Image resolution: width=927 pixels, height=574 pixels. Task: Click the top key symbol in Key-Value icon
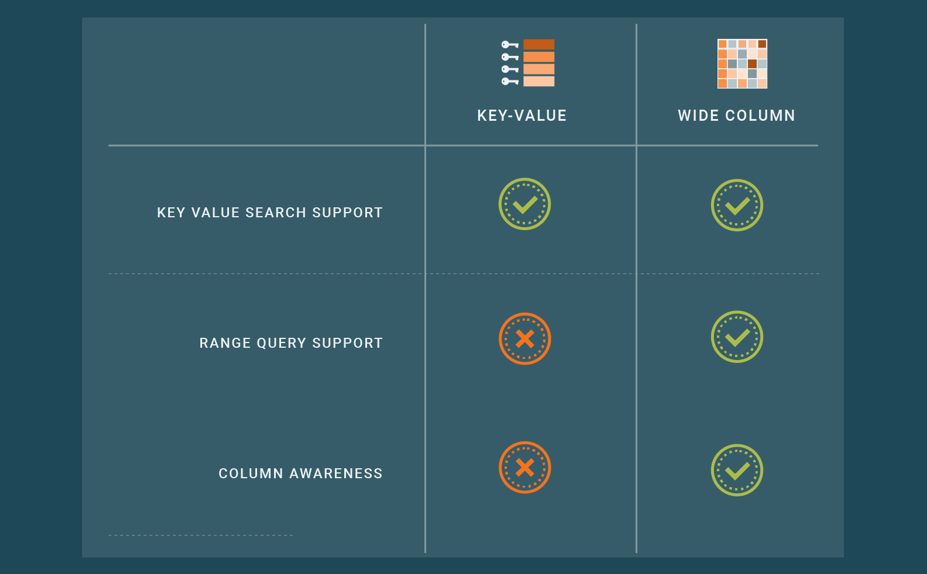point(510,45)
